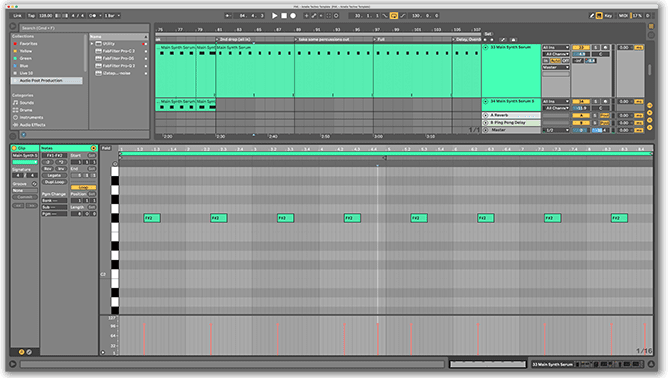Set track 33 monitor to In
Image resolution: width=672 pixels, height=378 pixels.
pyautogui.click(x=546, y=61)
